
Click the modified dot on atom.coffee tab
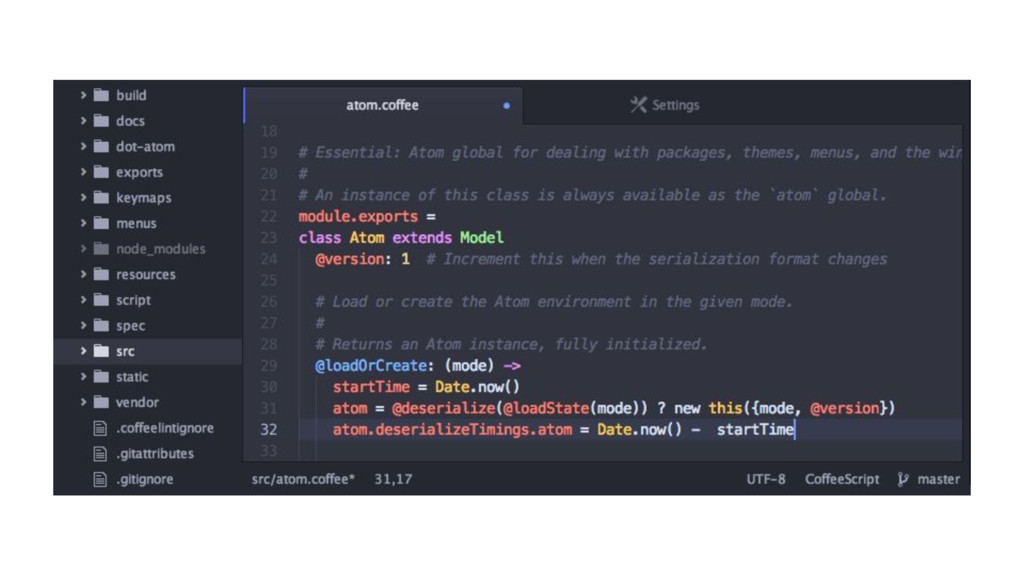pos(506,105)
